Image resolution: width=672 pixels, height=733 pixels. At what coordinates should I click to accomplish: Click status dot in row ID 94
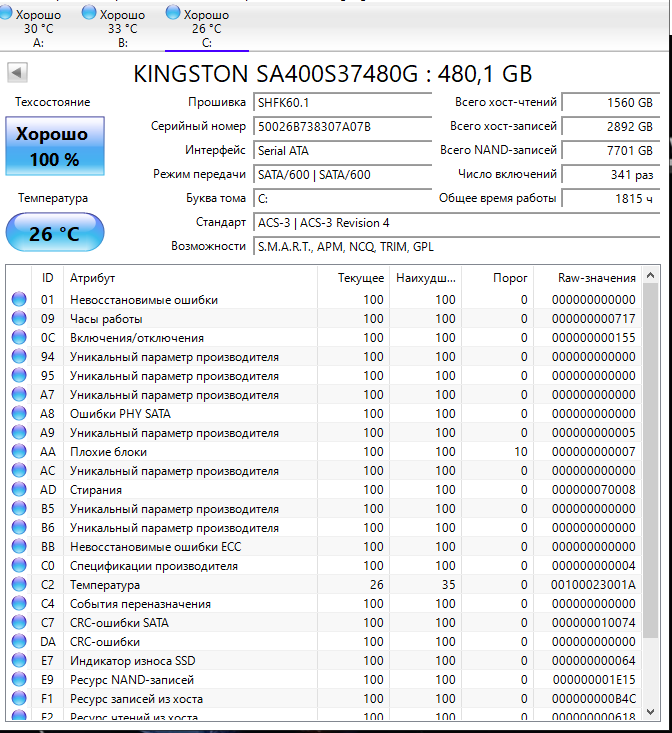pos(19,356)
